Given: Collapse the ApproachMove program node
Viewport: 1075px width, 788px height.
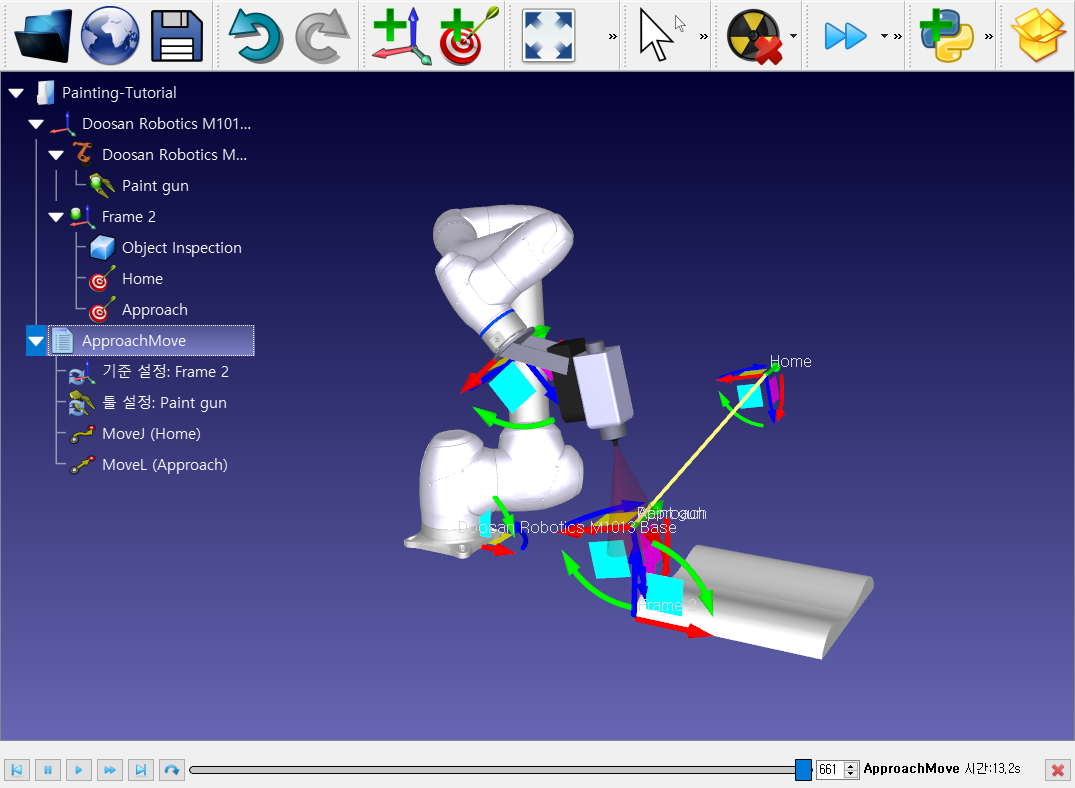Looking at the screenshot, I should coord(36,342).
